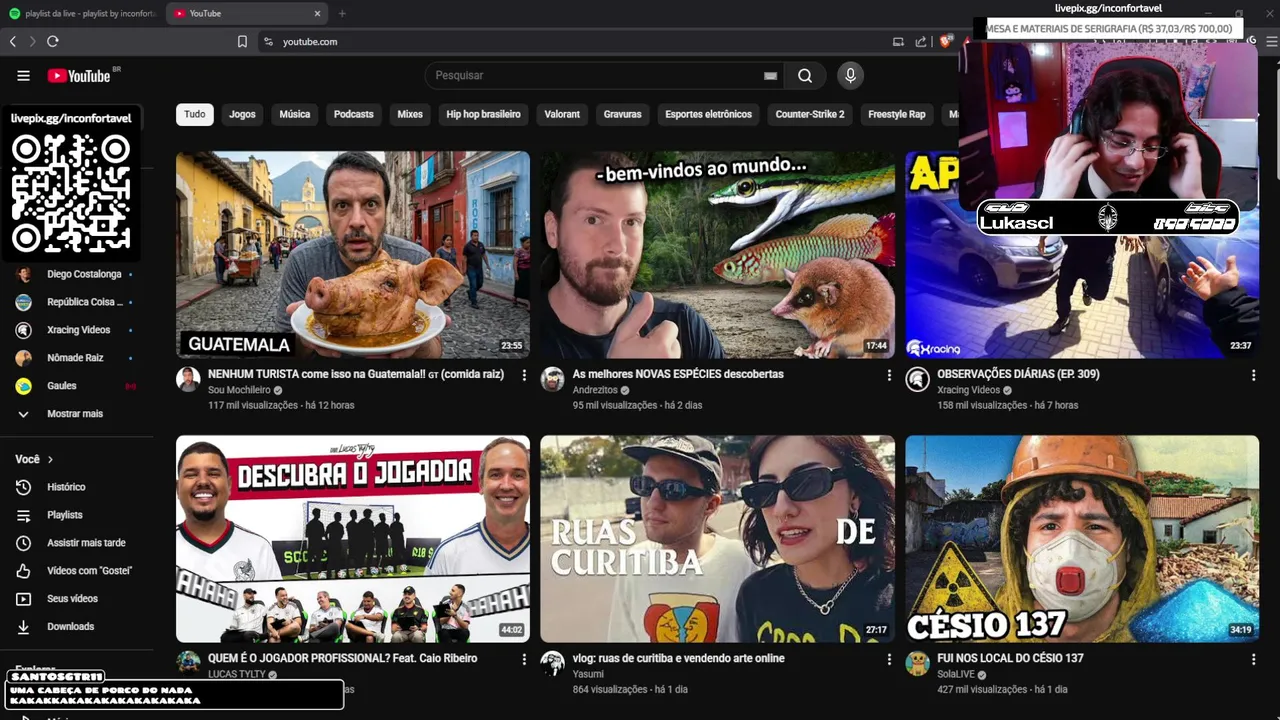Open options menu for CÉSIO 137 video
This screenshot has height=720, width=1280.
(1253, 659)
